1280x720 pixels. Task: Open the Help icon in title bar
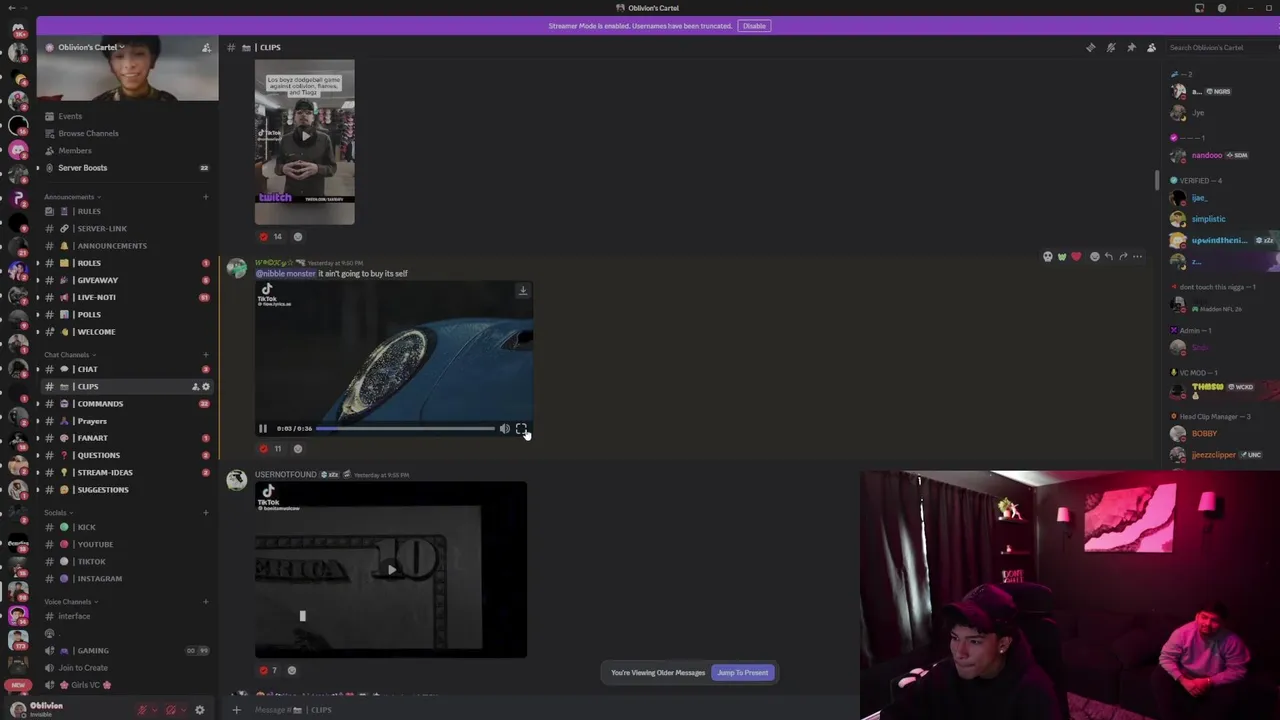point(1221,8)
